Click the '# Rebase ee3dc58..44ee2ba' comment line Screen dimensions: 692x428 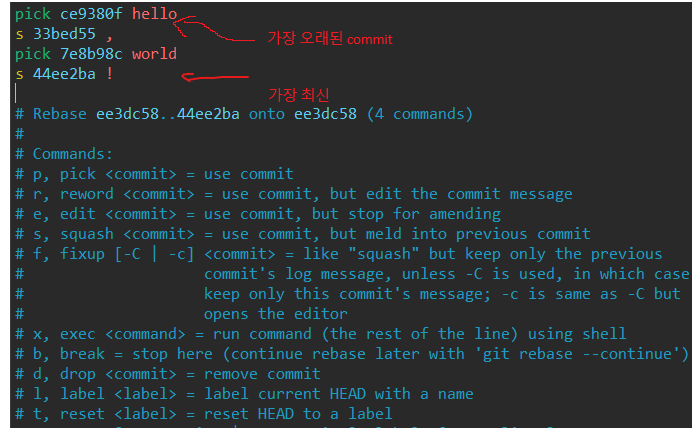pyautogui.click(x=244, y=114)
